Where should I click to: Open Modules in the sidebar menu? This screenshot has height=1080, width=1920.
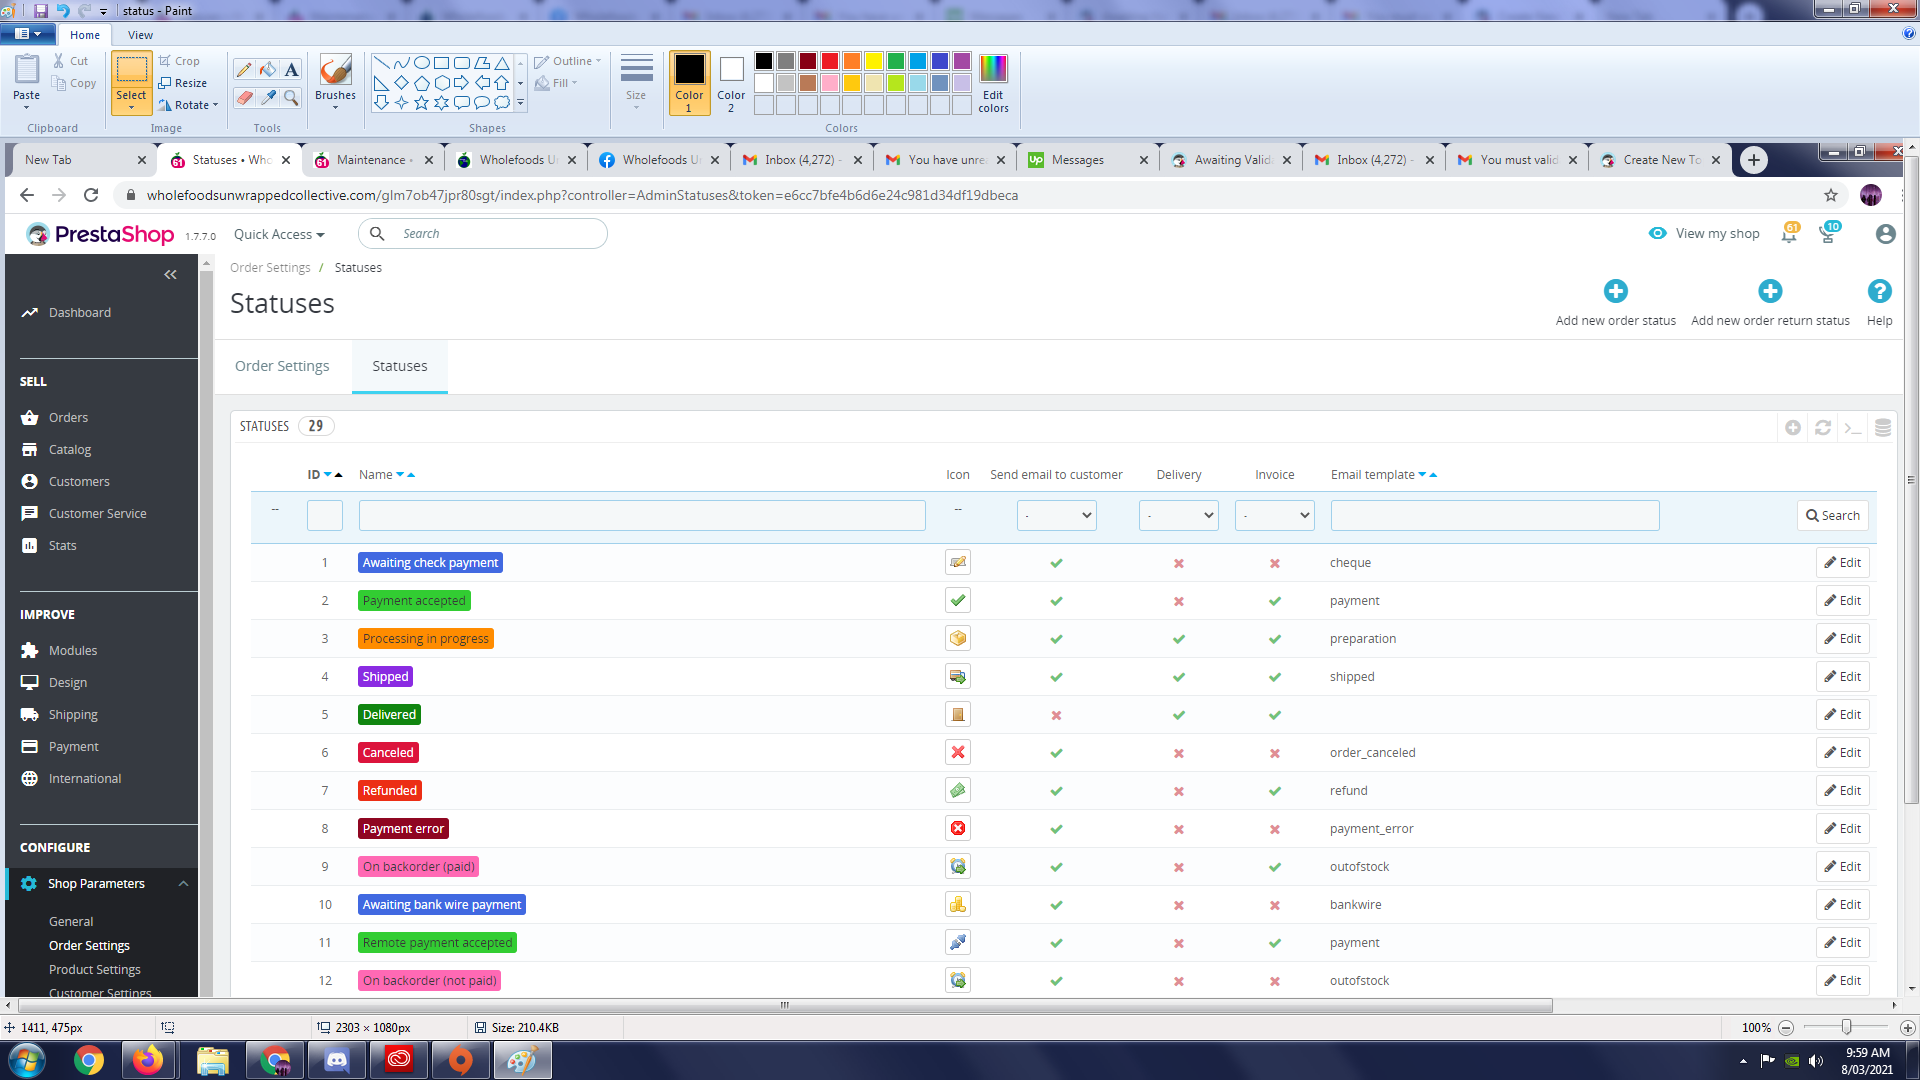point(73,651)
